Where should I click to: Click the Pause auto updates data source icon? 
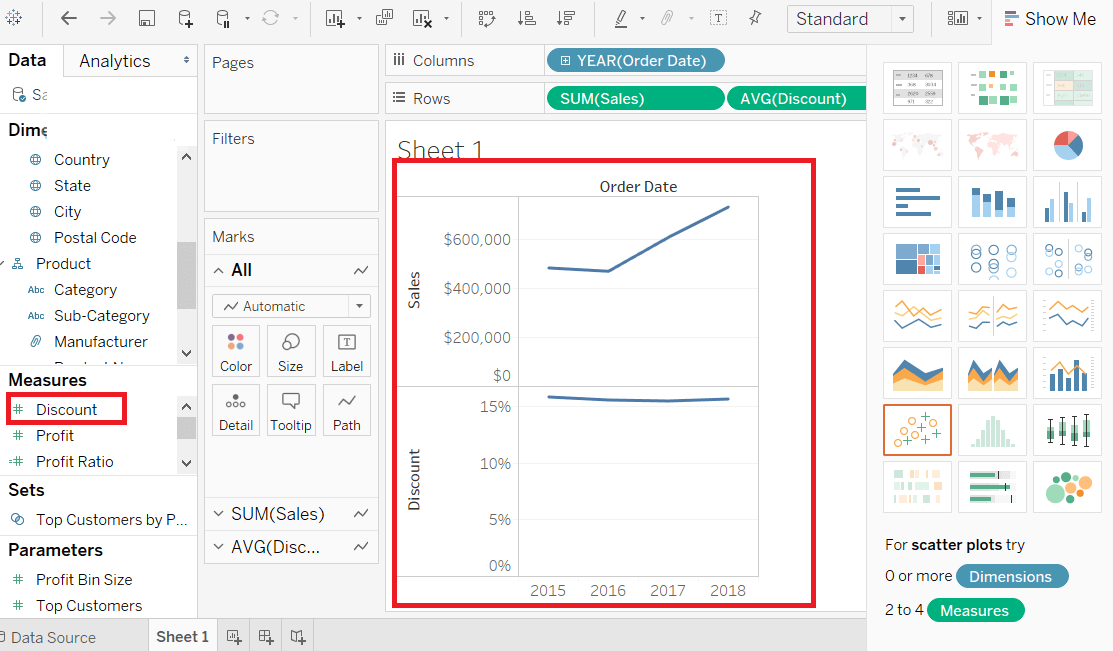coord(223,19)
